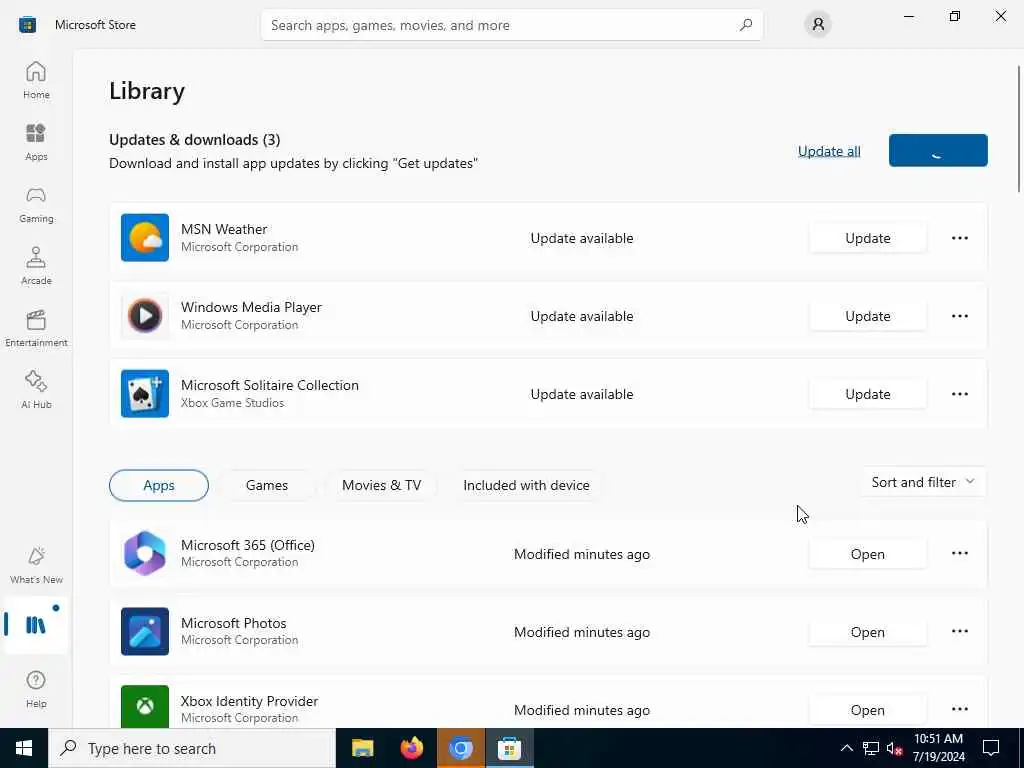The width and height of the screenshot is (1024, 768).
Task: Click the muted volume tray icon
Action: point(894,748)
